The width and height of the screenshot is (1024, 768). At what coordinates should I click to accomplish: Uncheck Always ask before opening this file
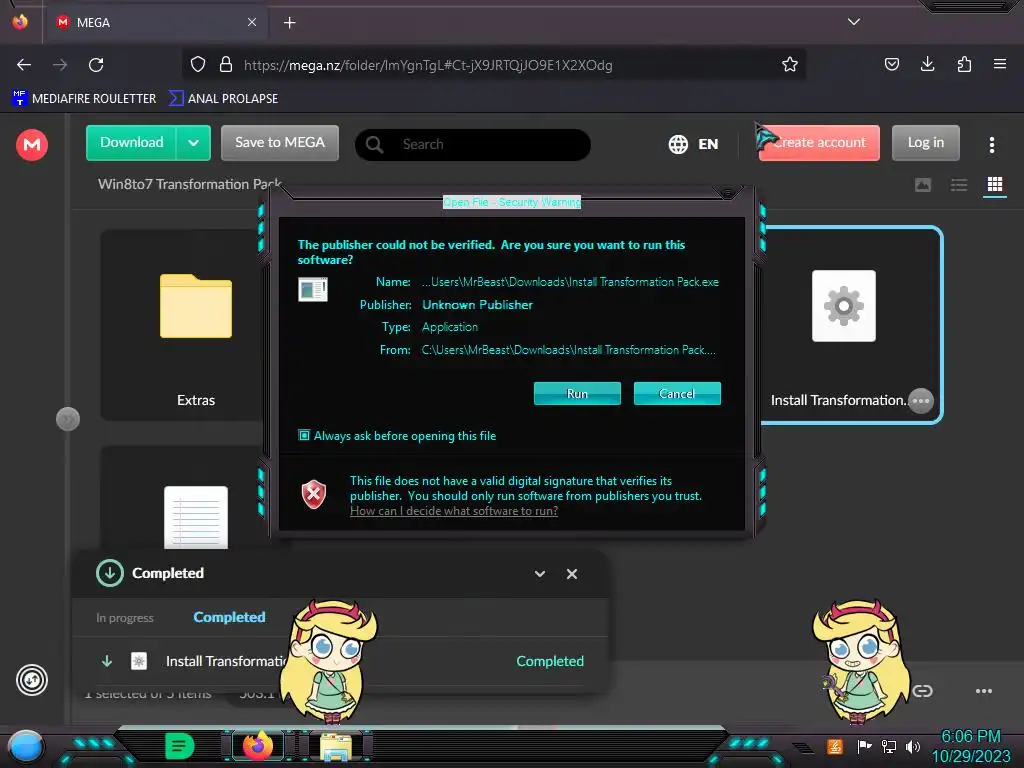click(x=304, y=435)
